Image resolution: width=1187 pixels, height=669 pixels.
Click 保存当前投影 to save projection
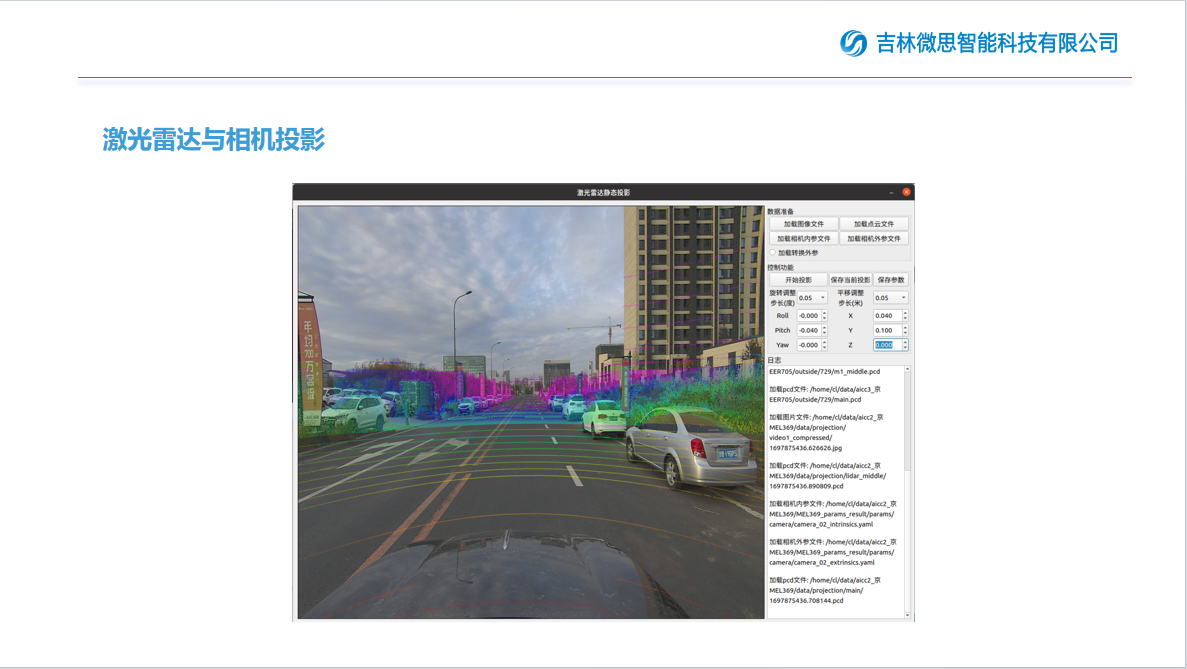pos(850,280)
